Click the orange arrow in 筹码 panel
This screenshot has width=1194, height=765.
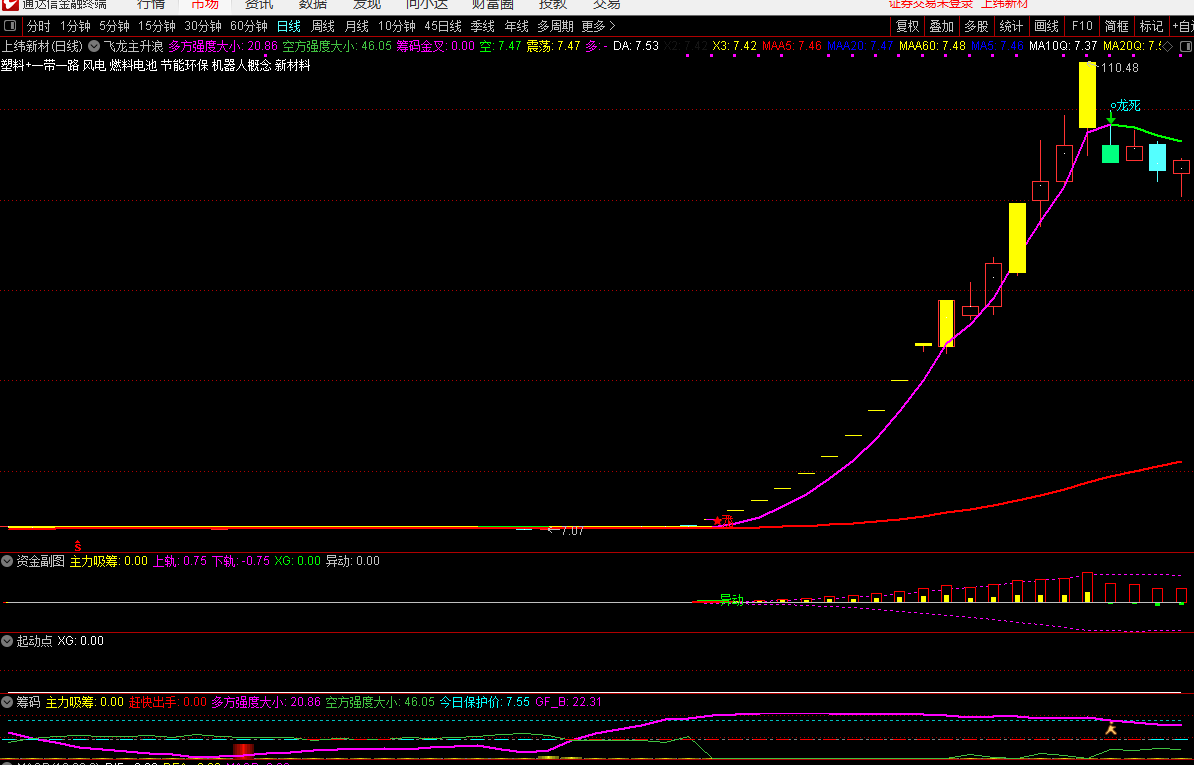1111,730
